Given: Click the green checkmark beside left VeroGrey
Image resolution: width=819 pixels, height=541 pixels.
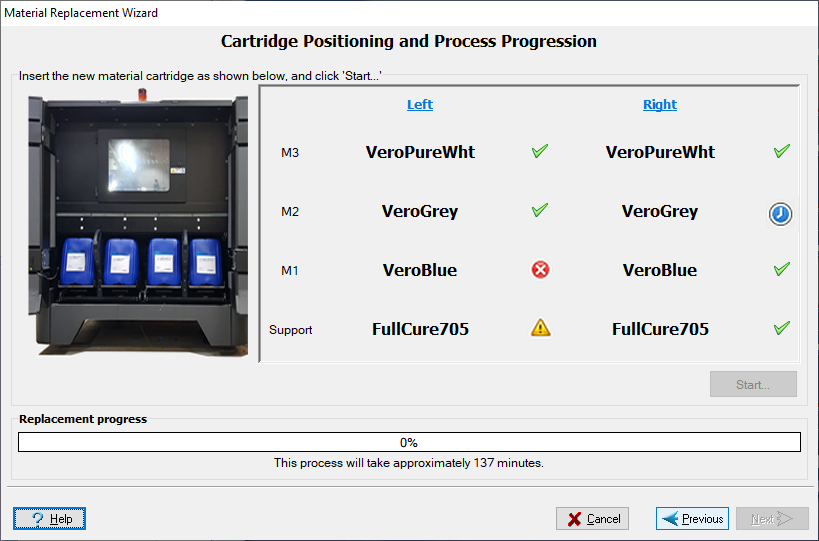Looking at the screenshot, I should click(540, 211).
